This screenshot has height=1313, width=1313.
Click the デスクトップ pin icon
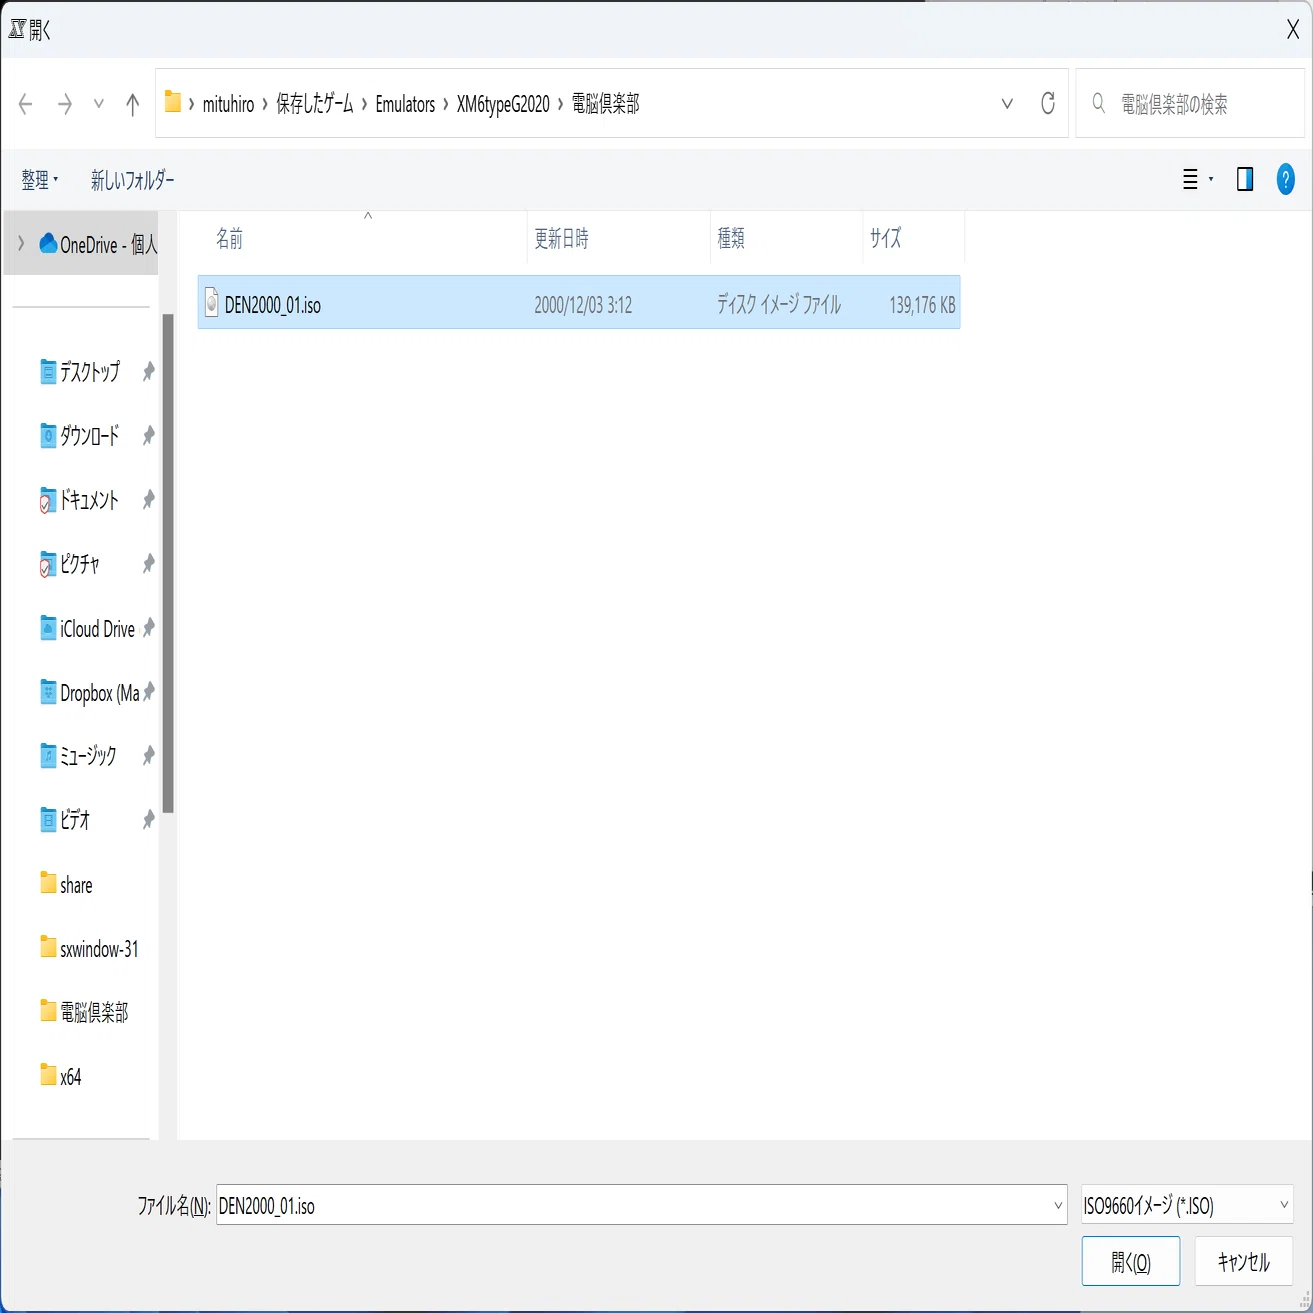148,372
